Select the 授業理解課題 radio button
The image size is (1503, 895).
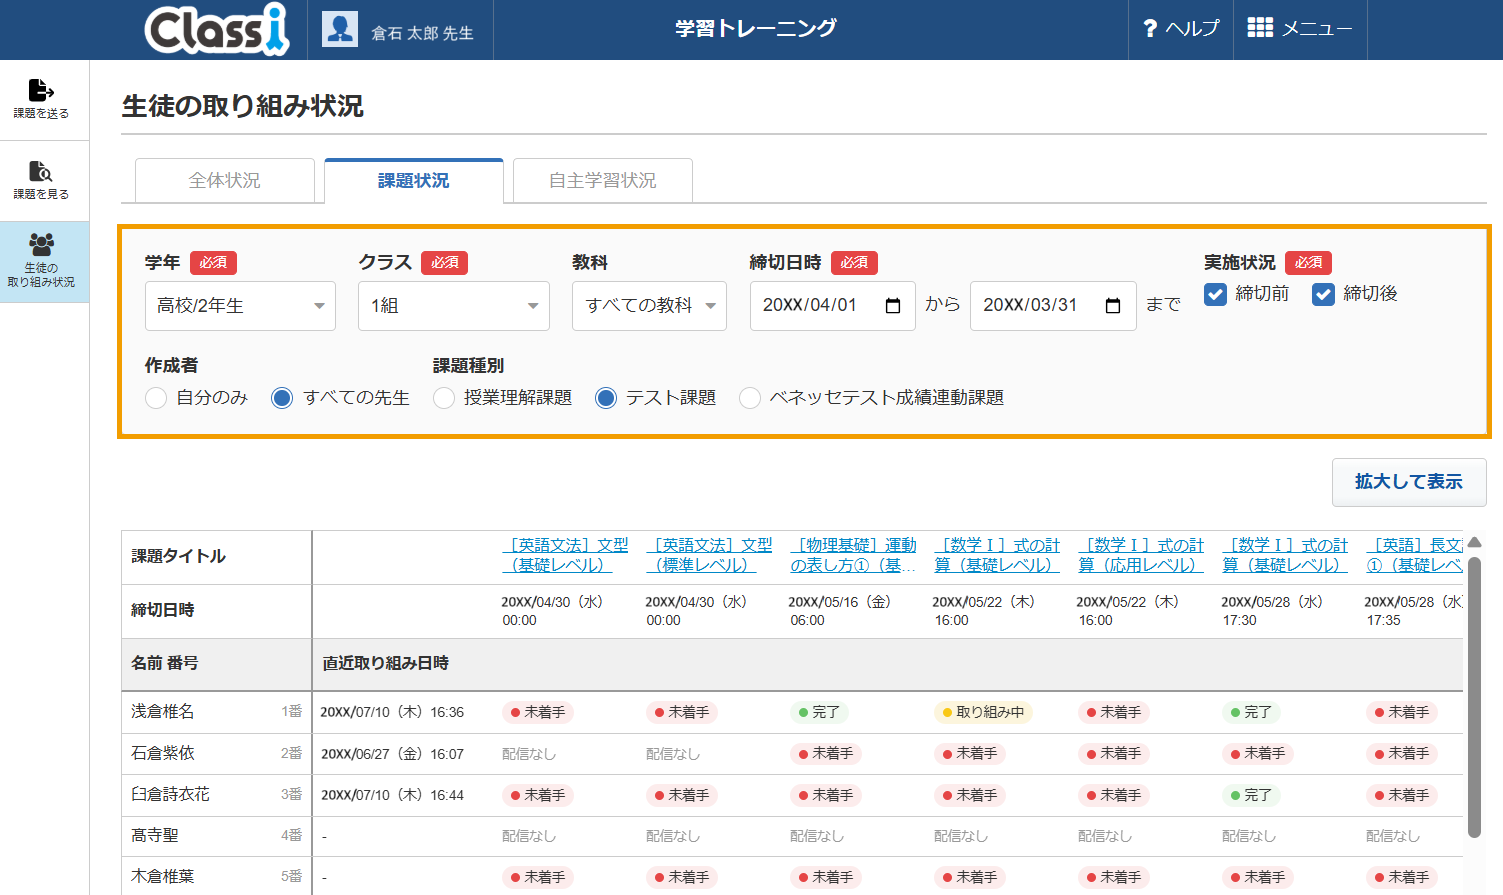pos(444,398)
